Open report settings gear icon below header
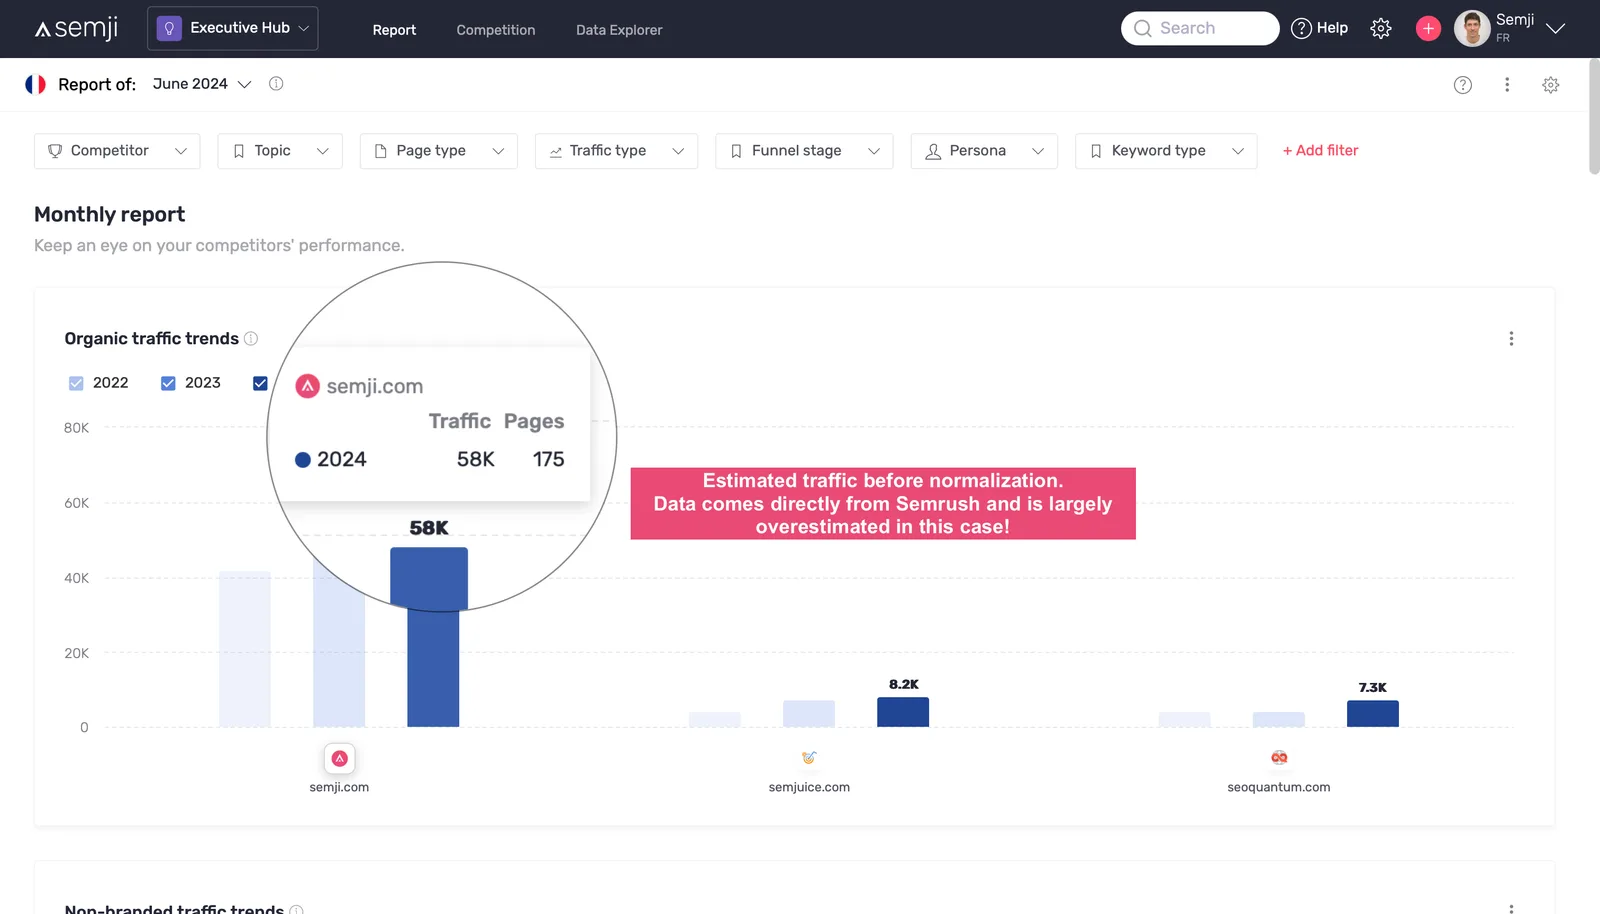The height and width of the screenshot is (914, 1600). pos(1551,85)
